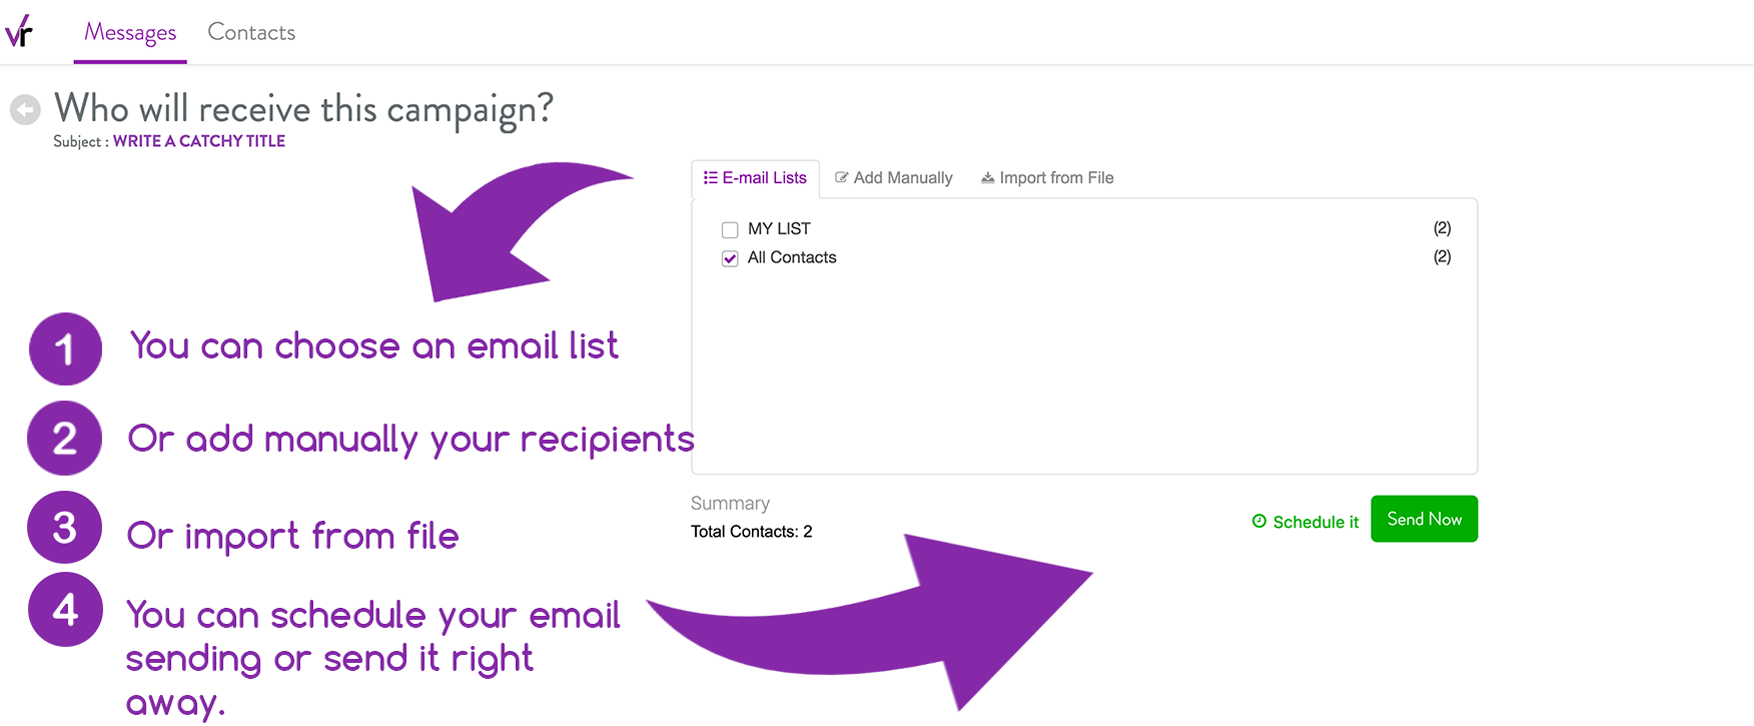Select the E-mail Lists tab
The width and height of the screenshot is (1754, 726).
point(766,177)
